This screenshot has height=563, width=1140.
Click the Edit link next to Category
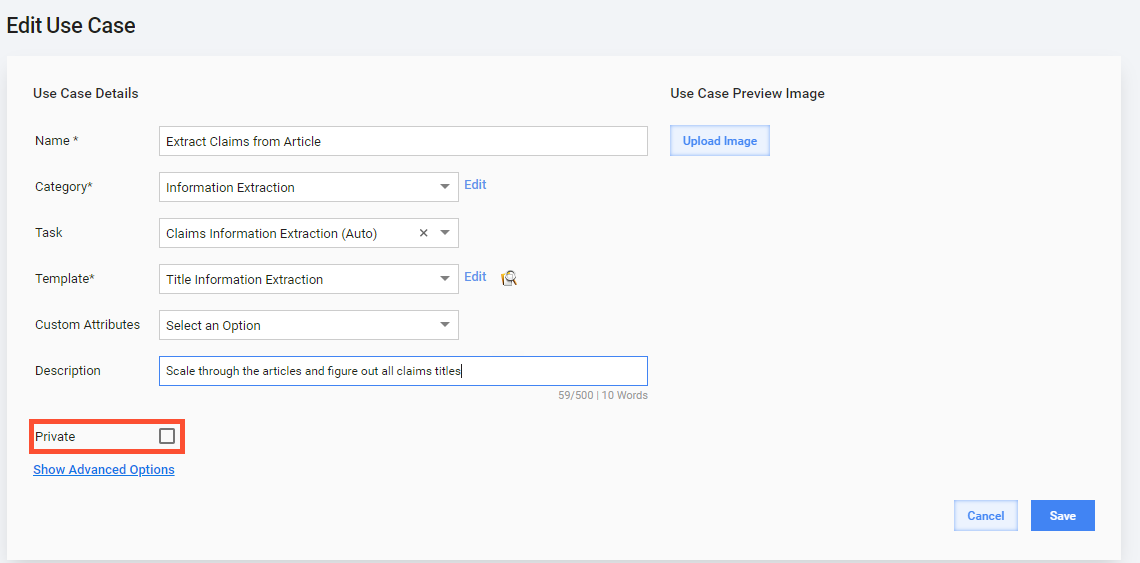tap(475, 185)
